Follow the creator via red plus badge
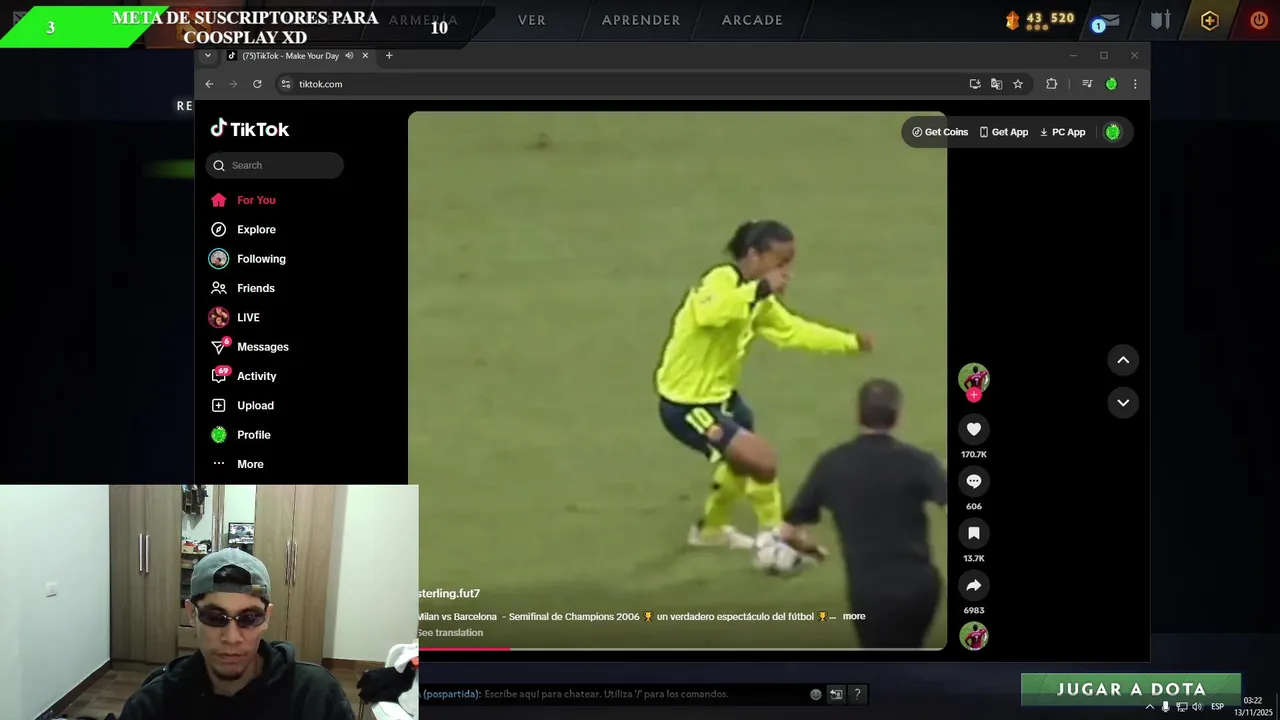The height and width of the screenshot is (720, 1280). (973, 395)
